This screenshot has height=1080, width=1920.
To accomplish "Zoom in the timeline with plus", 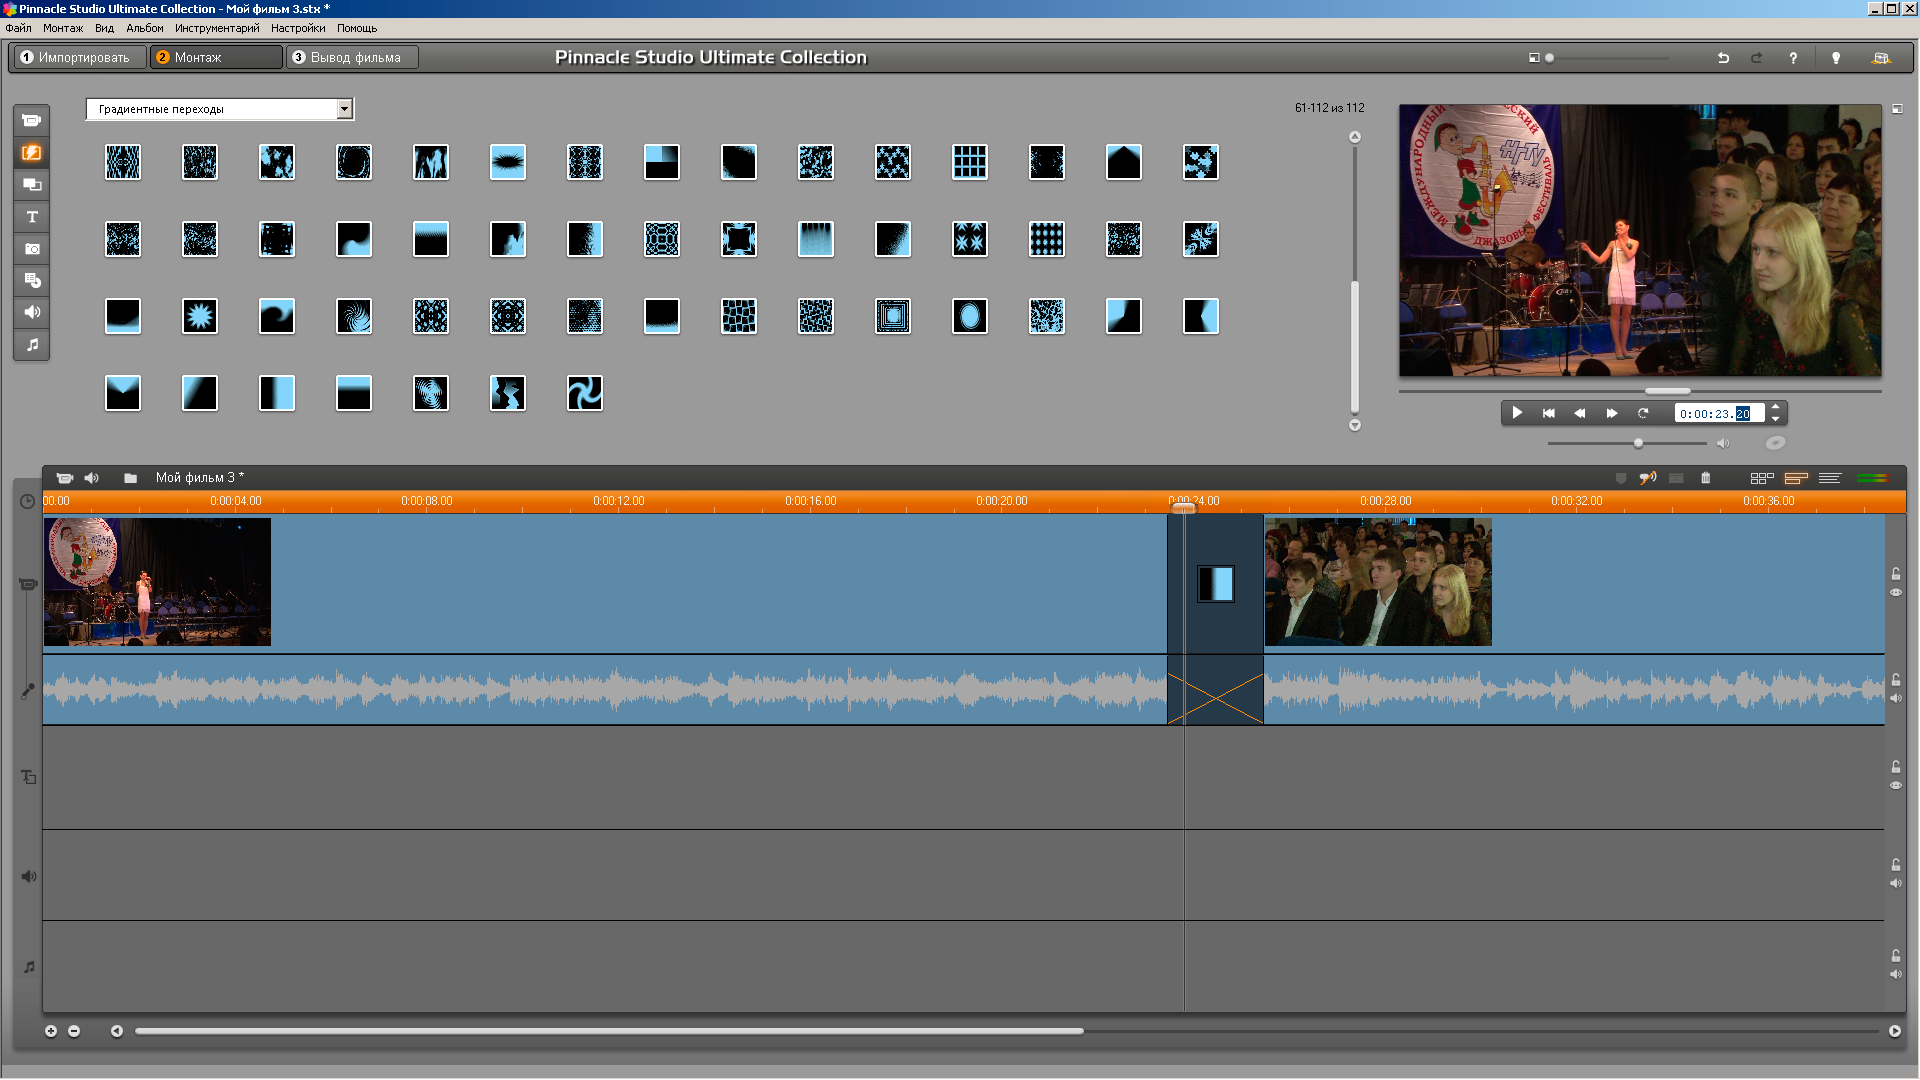I will [51, 1031].
